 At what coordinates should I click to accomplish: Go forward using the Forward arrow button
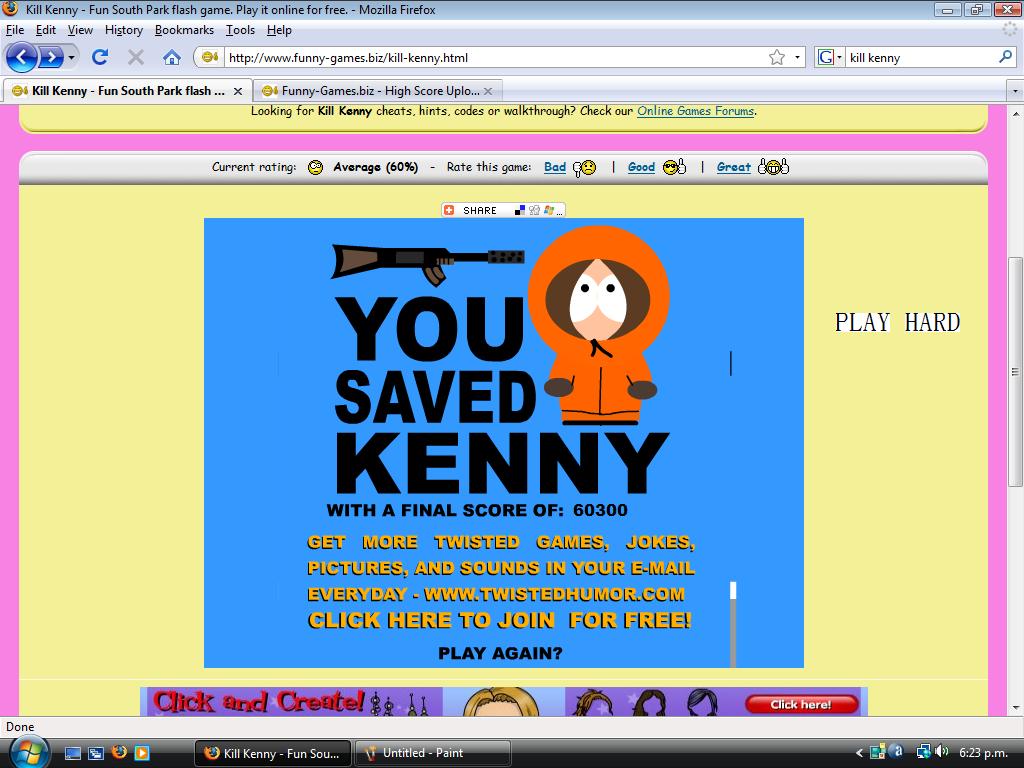52,57
